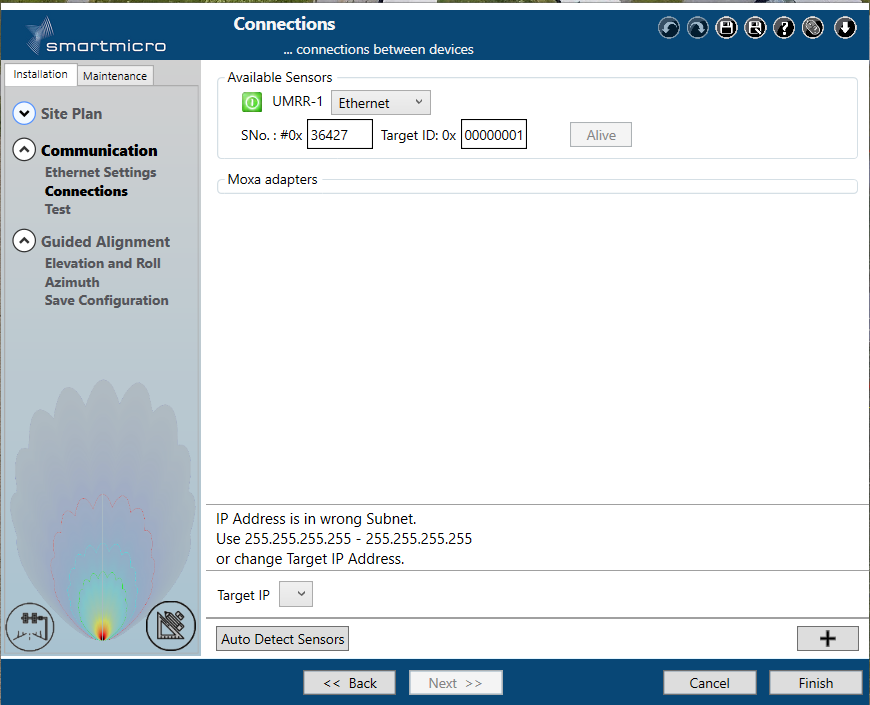Viewport: 870px width, 705px height.
Task: Select Connections in the sidebar
Action: pos(86,191)
